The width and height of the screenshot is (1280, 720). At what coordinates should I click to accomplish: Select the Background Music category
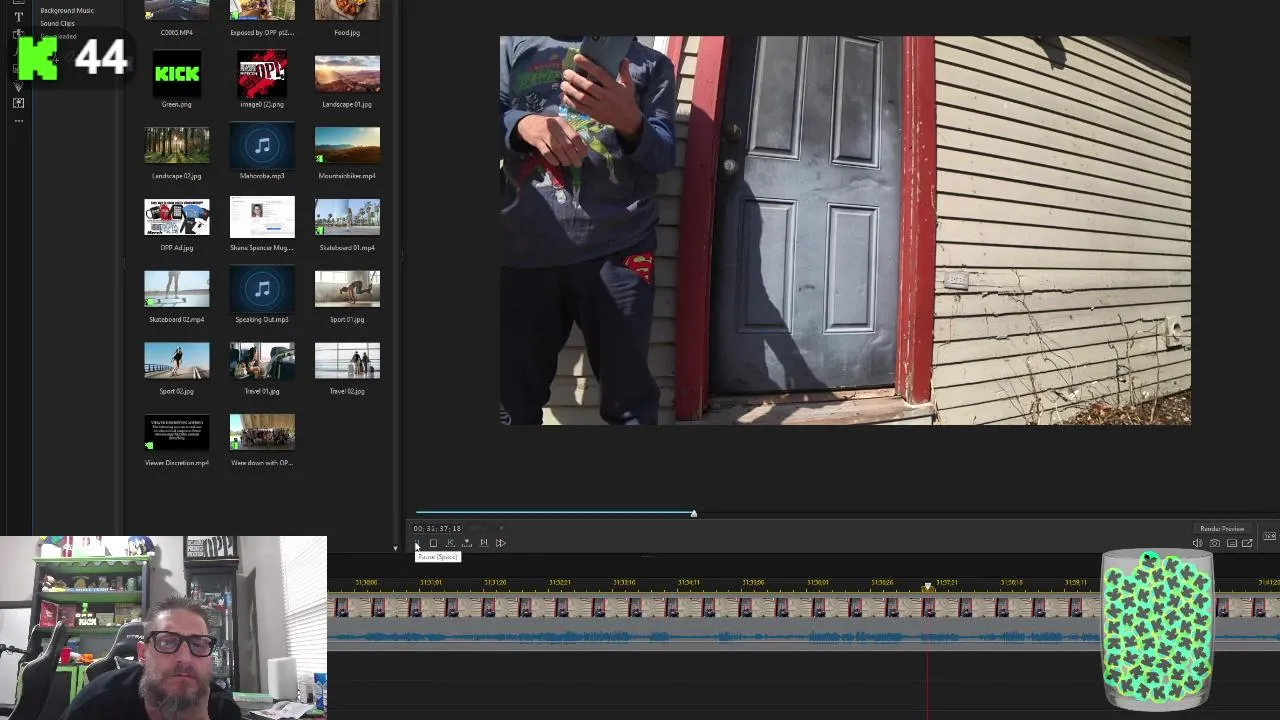[67, 10]
